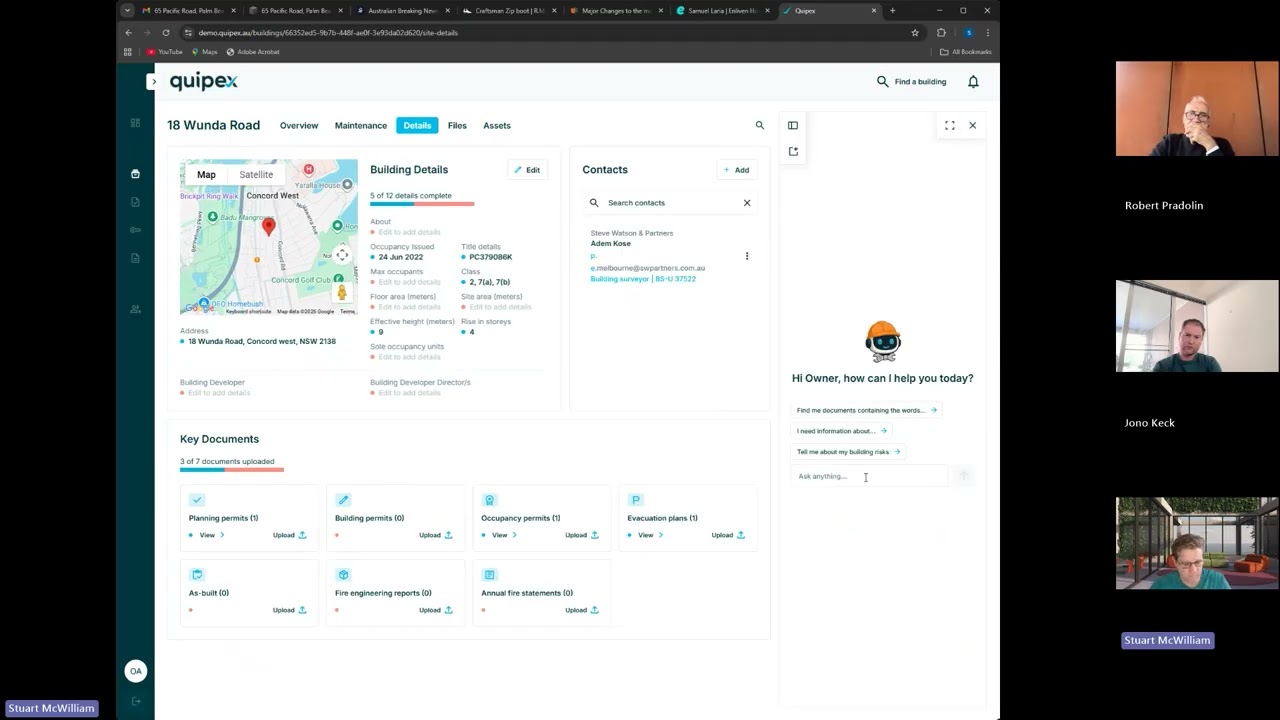This screenshot has width=1280, height=720.
Task: Click the Ask anything input field
Action: 869,476
